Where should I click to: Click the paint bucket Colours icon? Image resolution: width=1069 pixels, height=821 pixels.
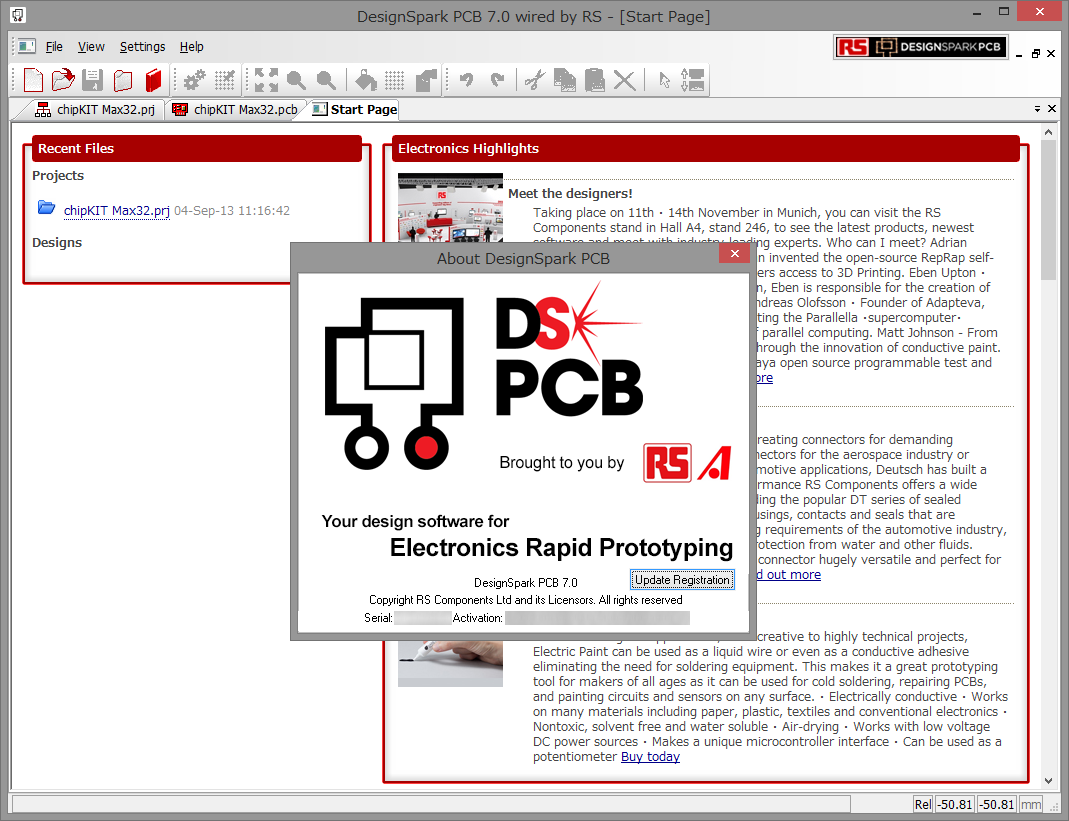click(x=365, y=80)
